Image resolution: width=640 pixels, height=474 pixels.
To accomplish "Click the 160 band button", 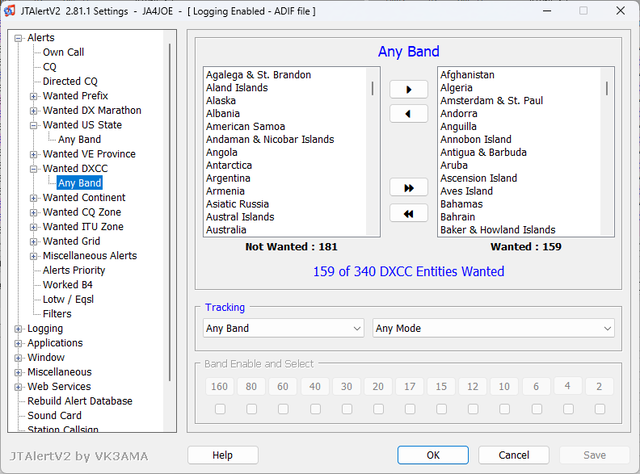I will tap(219, 386).
